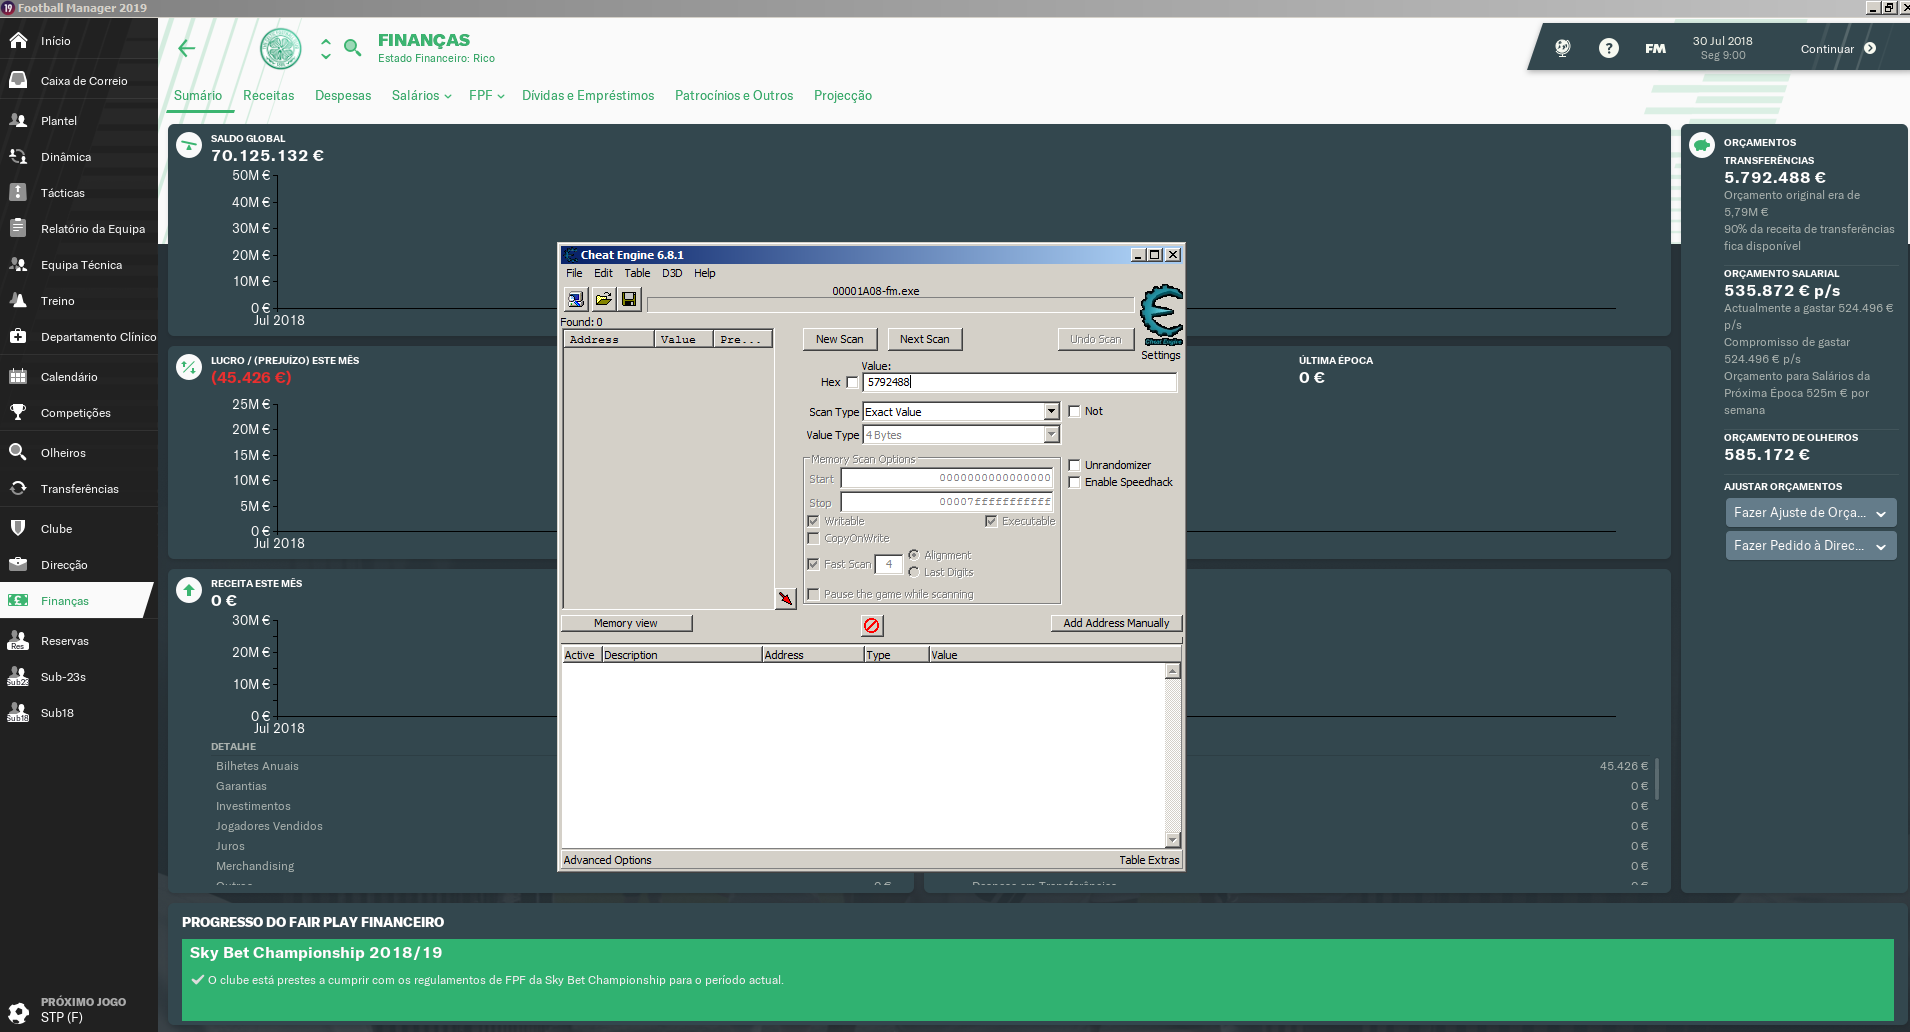1910x1032 pixels.
Task: Check the Unrandomizer option
Action: point(1074,465)
